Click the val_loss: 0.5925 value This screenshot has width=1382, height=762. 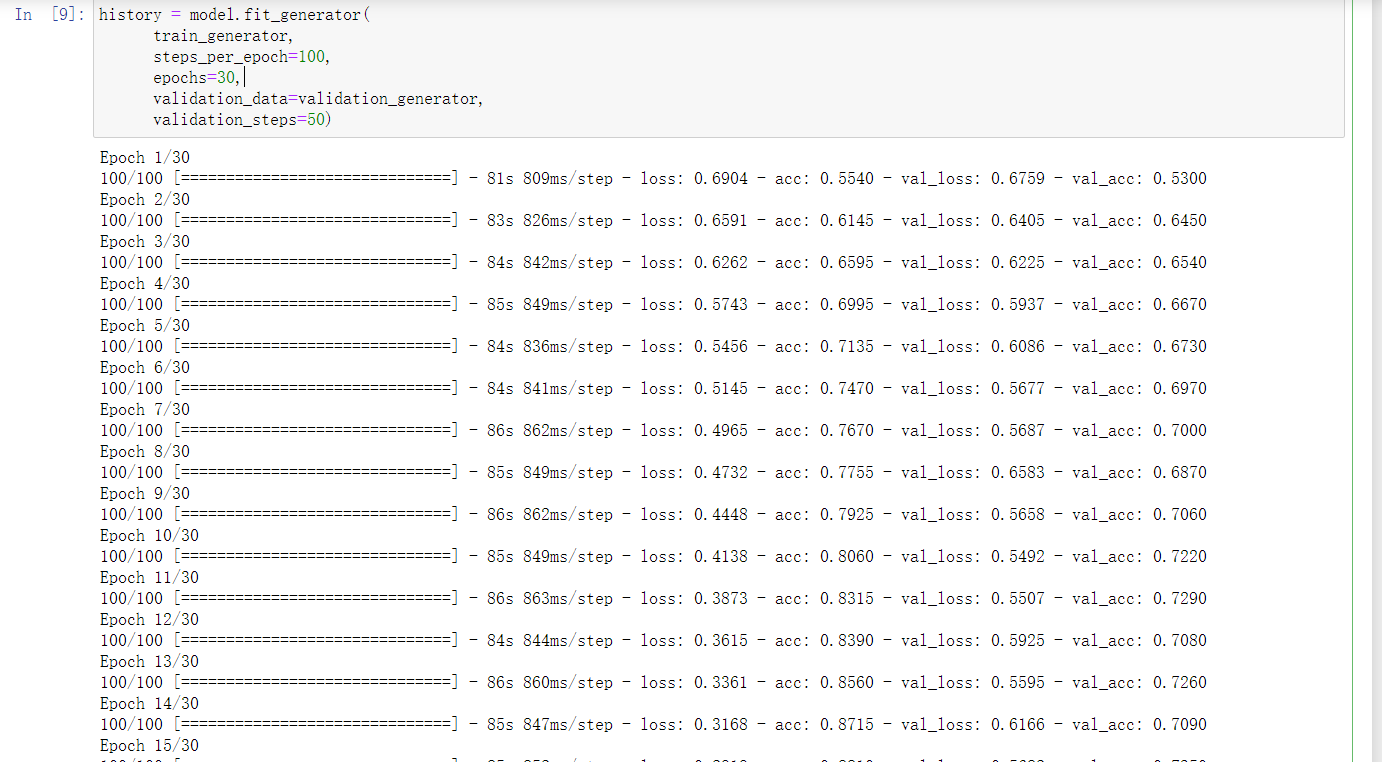click(x=973, y=641)
